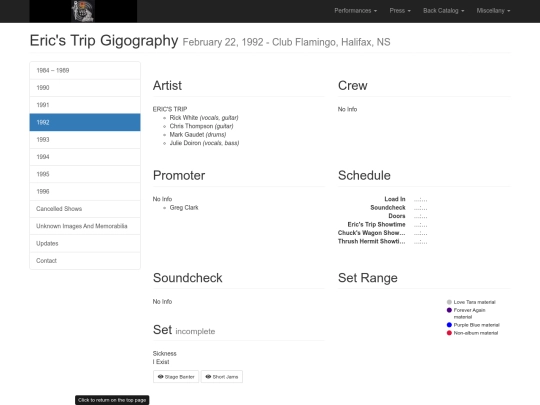This screenshot has height=405, width=540.
Task: Expand the Press dropdown menu
Action: click(x=400, y=11)
